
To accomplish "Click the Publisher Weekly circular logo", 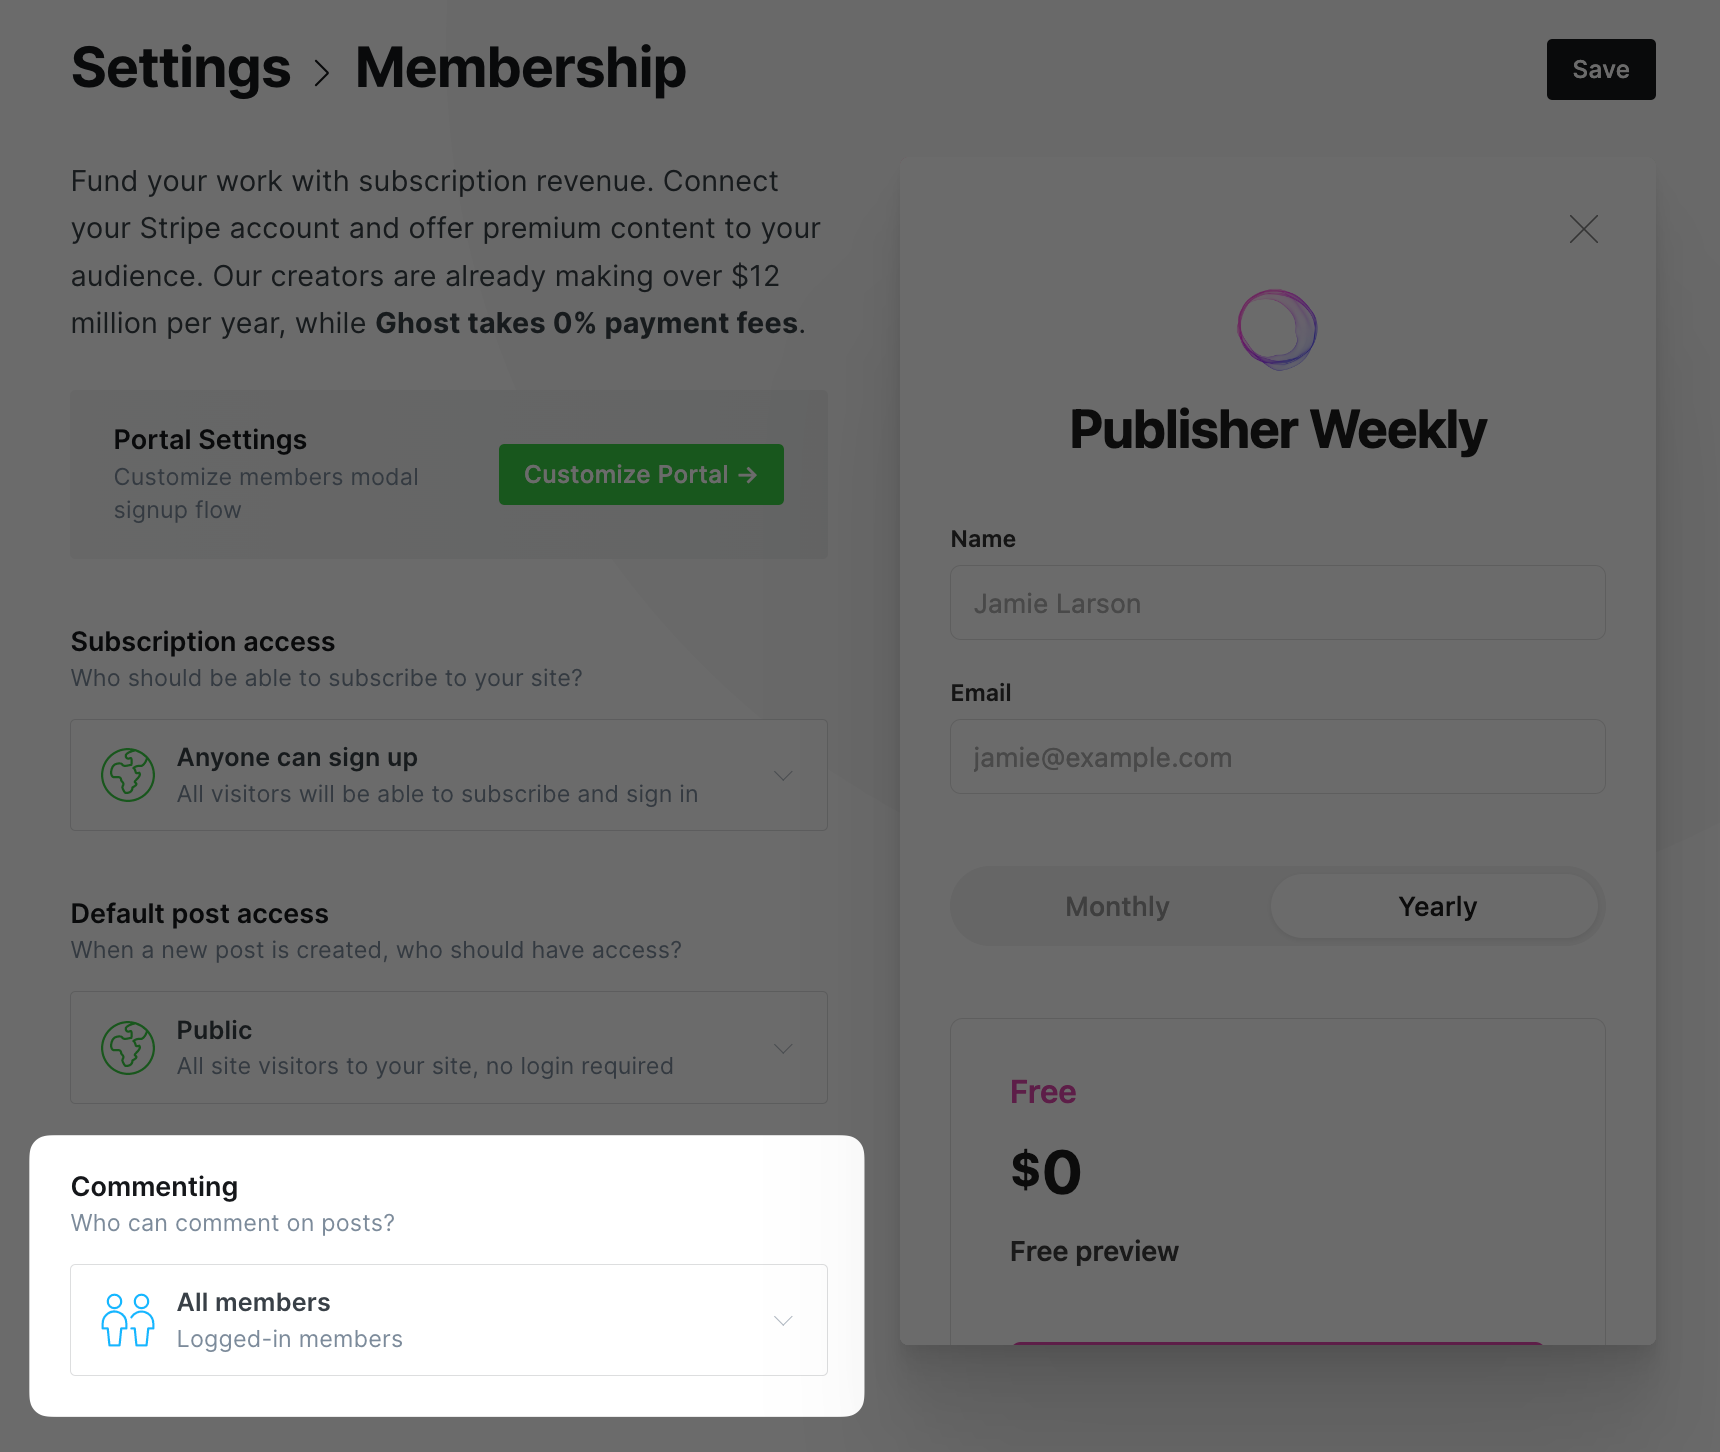I will click(1277, 329).
